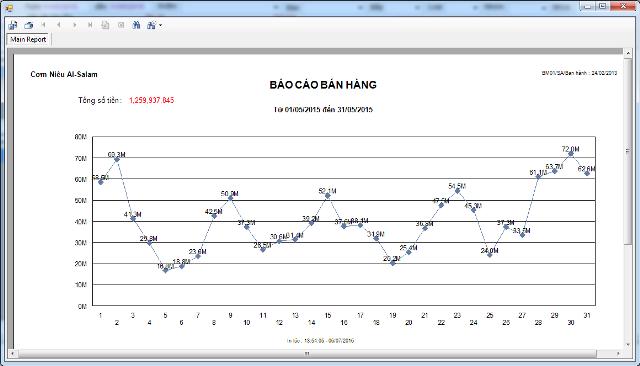Image resolution: width=640 pixels, height=366 pixels.
Task: Click the Print Report printer icon
Action: coord(28,25)
